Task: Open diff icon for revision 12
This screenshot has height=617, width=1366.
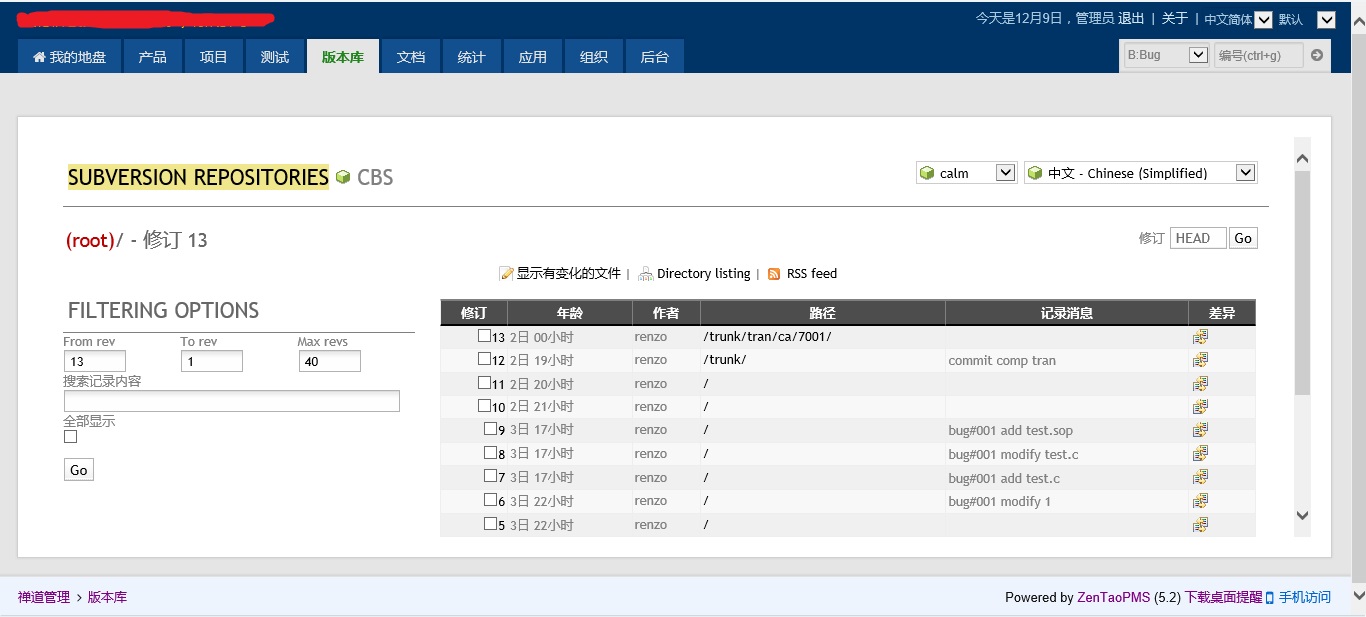Action: (1200, 360)
